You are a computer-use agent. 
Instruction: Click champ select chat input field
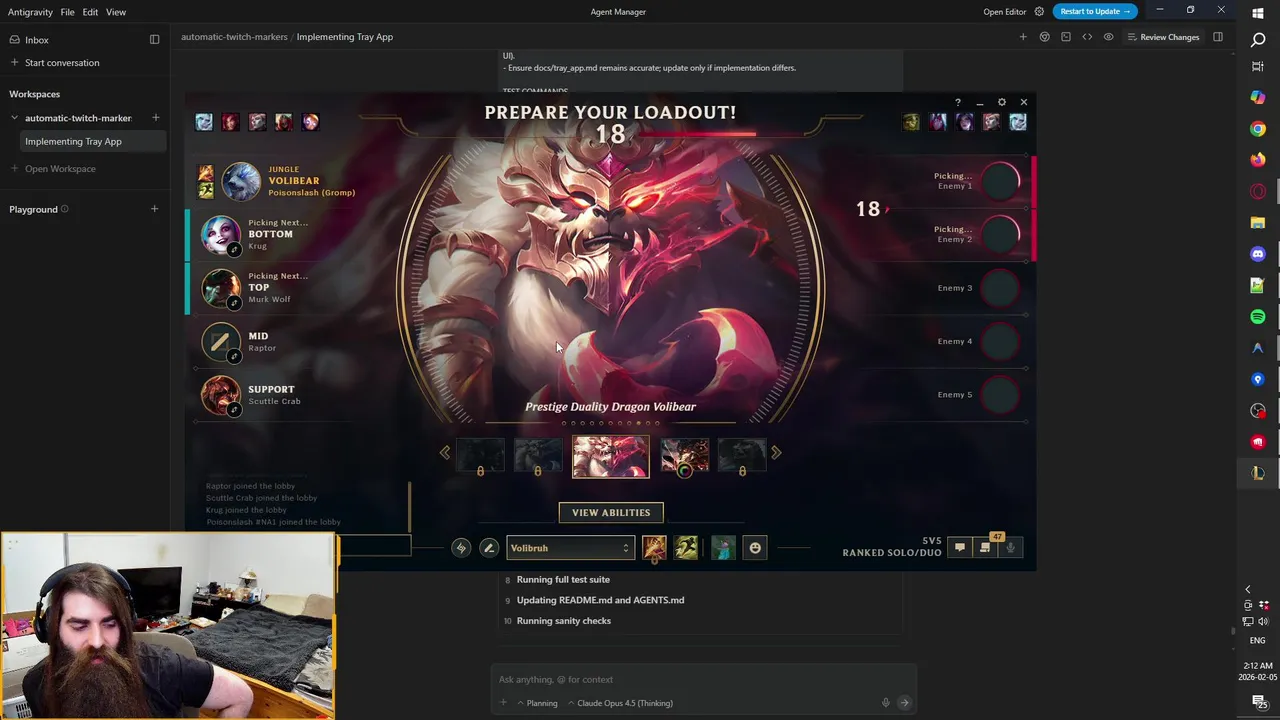click(x=375, y=547)
